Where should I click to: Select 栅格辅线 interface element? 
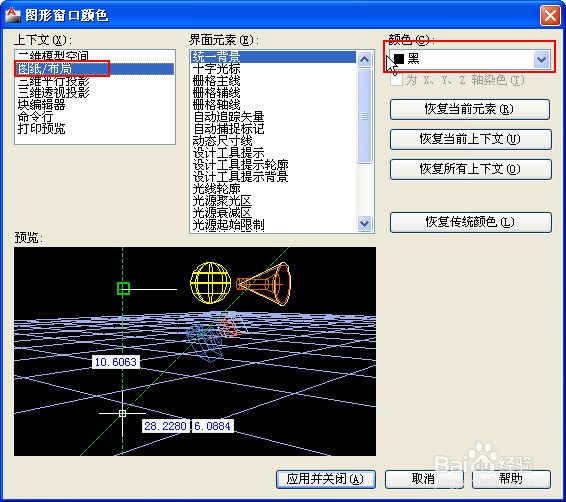tap(273, 93)
